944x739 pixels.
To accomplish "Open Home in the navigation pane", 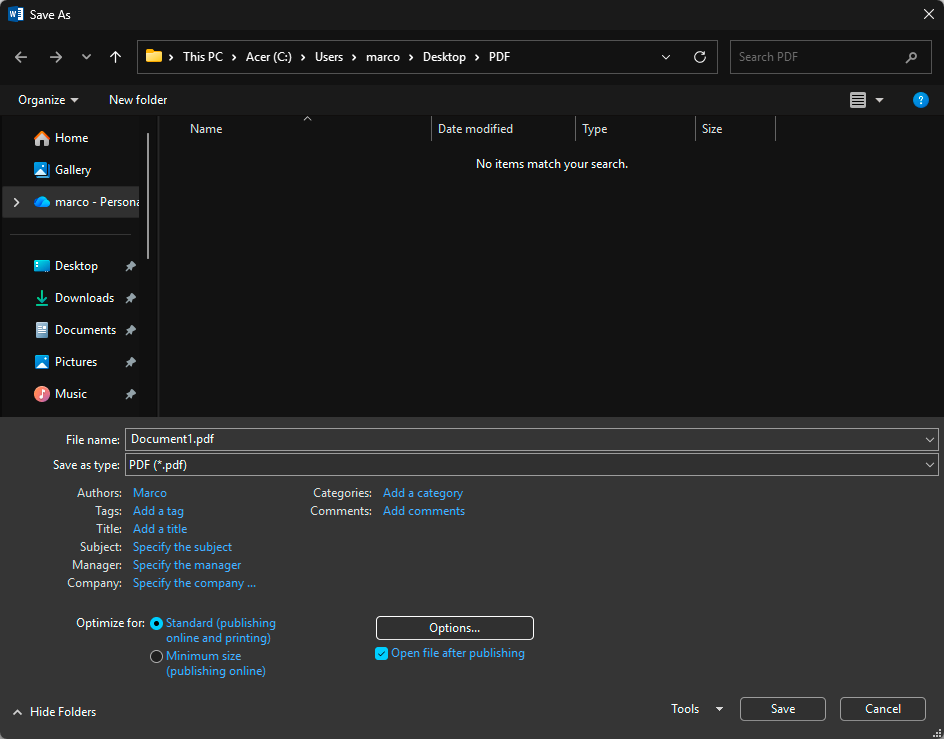I will pos(71,138).
